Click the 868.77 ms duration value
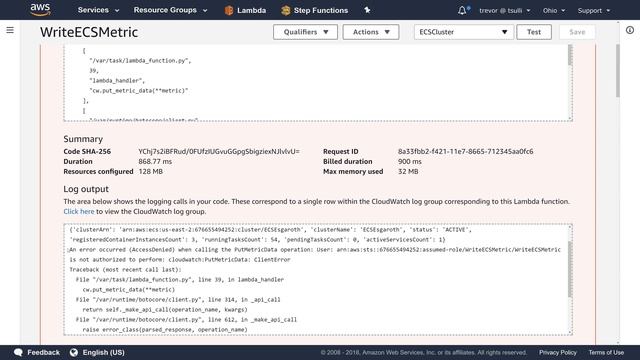The width and height of the screenshot is (640, 360). tap(155, 162)
